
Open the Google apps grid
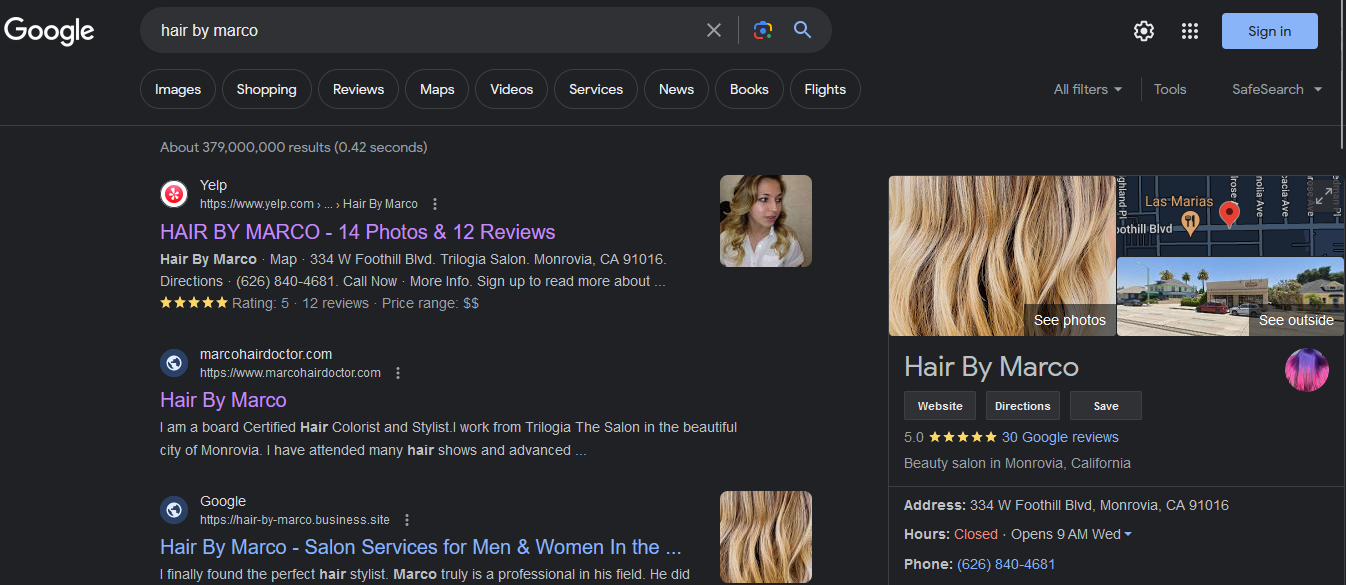pyautogui.click(x=1189, y=31)
